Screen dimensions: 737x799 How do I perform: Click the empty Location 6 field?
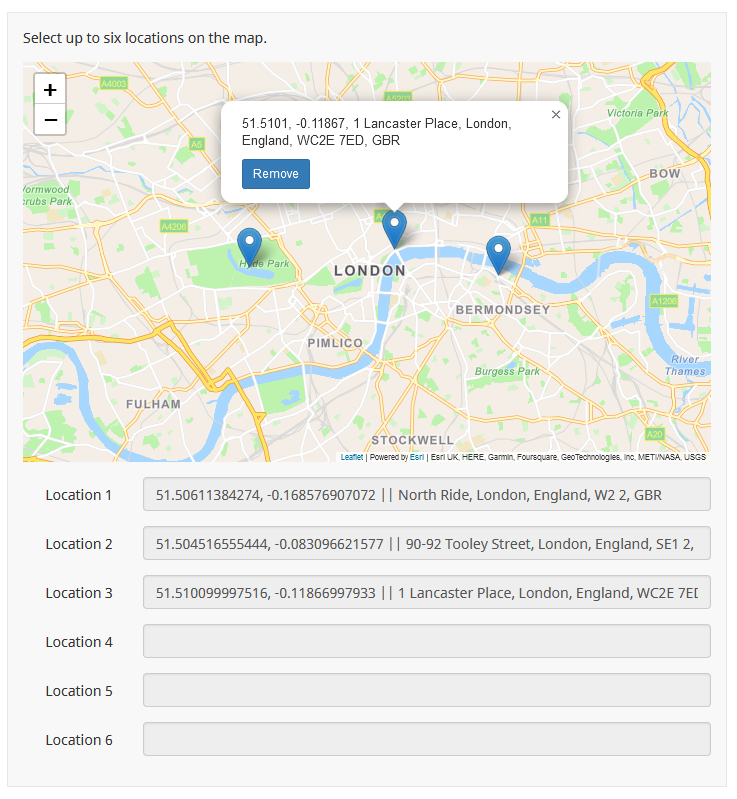[426, 740]
